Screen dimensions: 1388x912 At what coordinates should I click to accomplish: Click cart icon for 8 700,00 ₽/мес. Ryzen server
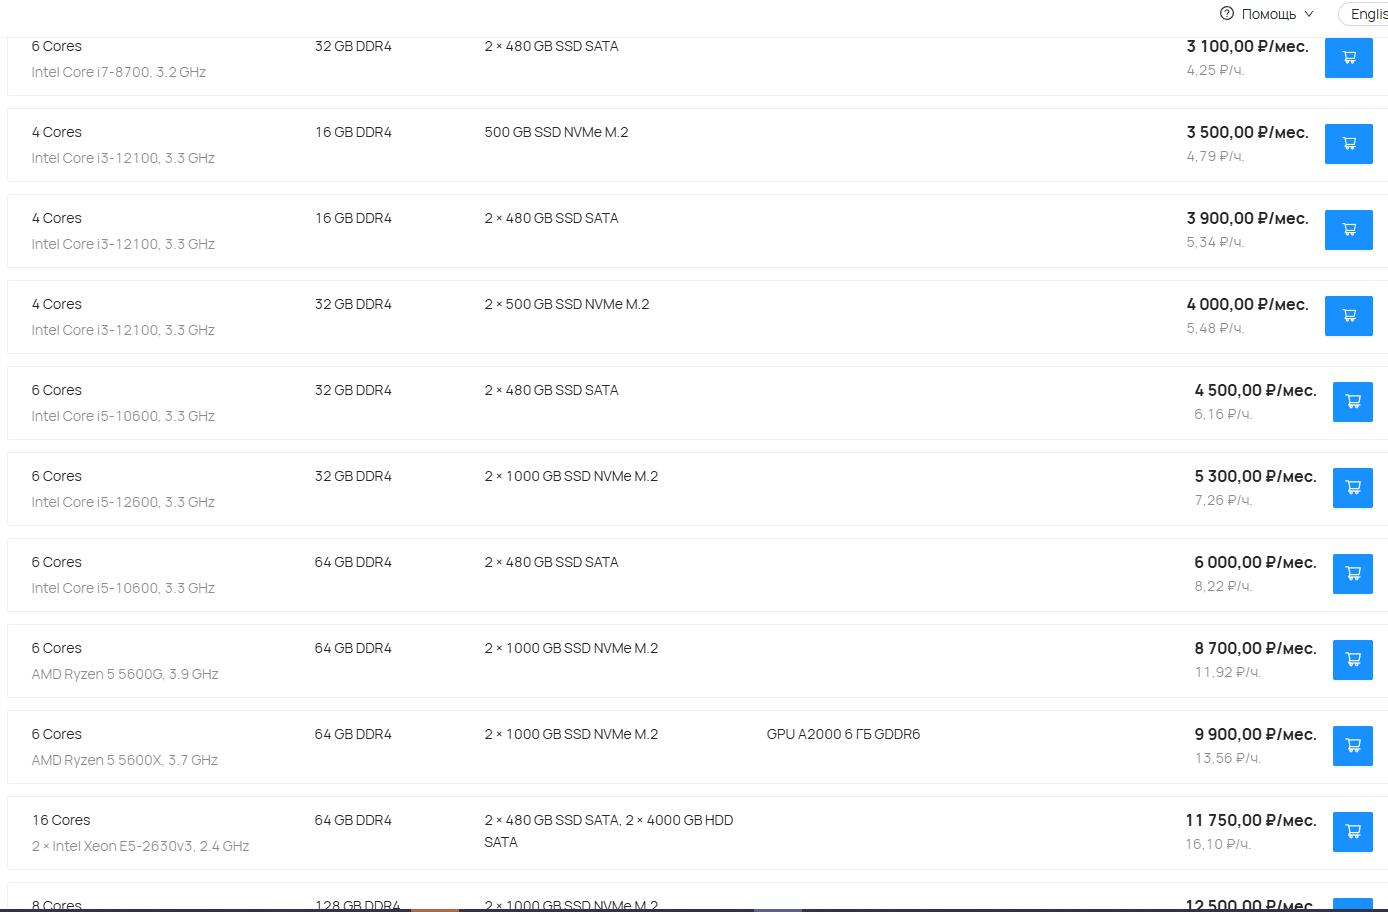[1352, 660]
